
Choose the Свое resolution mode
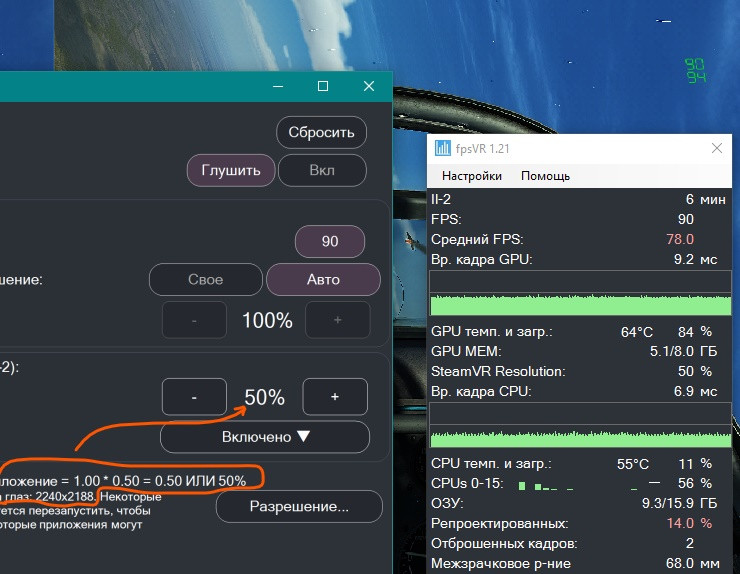pos(205,279)
